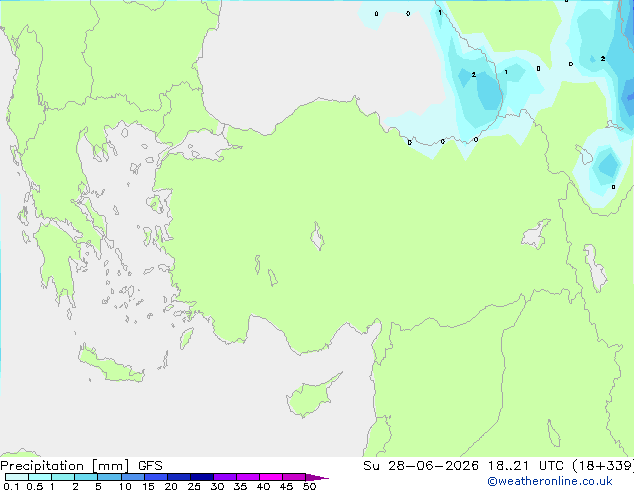Click the weatheronline.co.uk link
Viewport: 634px width, 490px height.
click(549, 481)
